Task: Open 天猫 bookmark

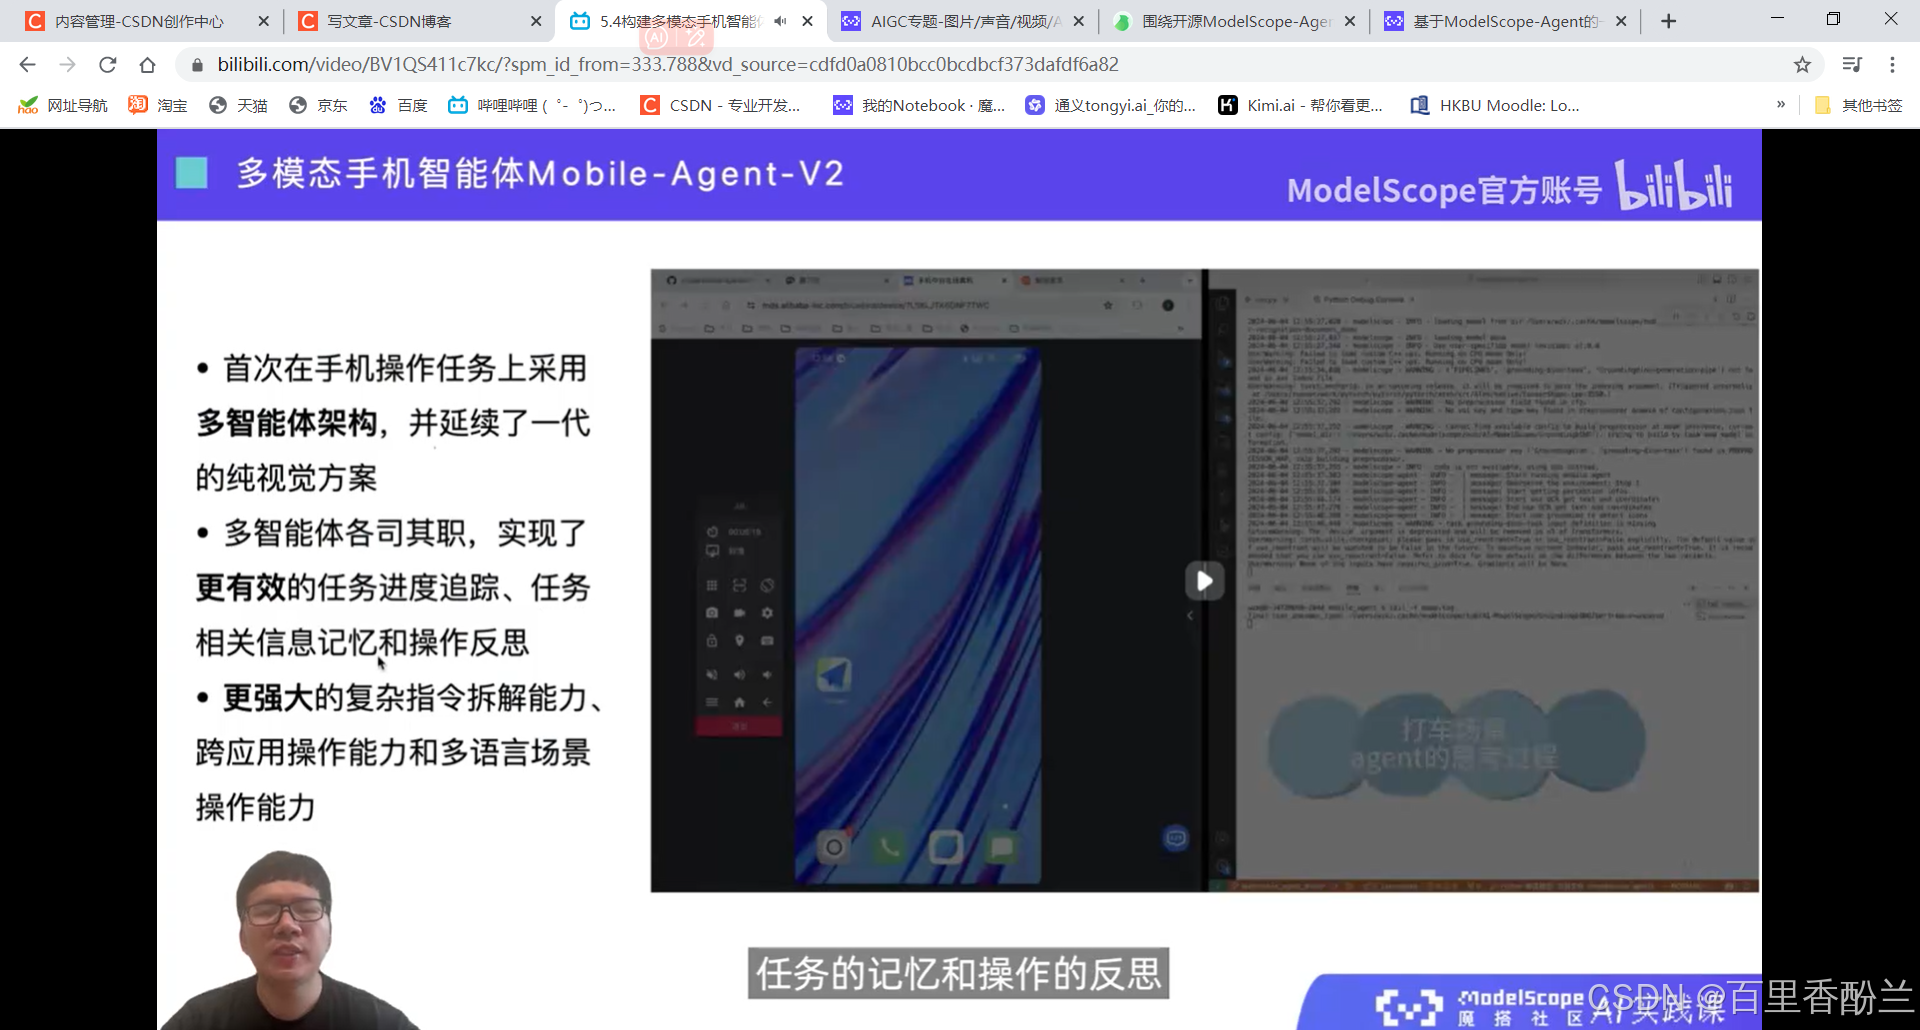Action: click(x=238, y=105)
